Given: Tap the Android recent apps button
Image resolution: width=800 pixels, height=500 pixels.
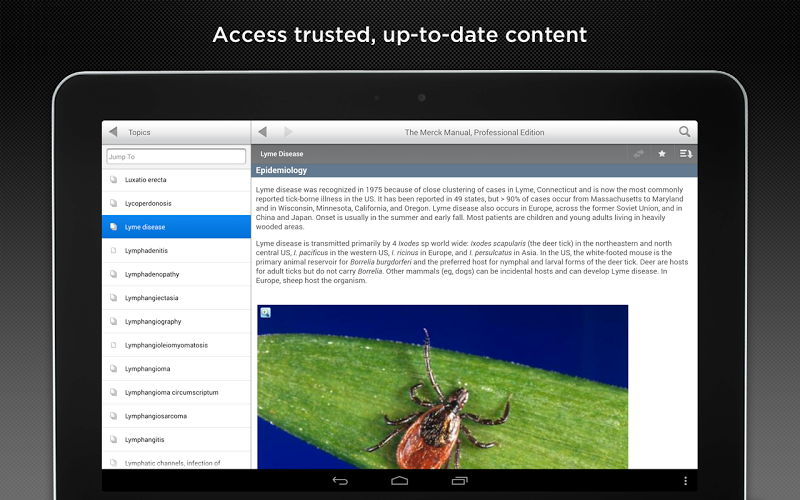Looking at the screenshot, I should click(459, 481).
